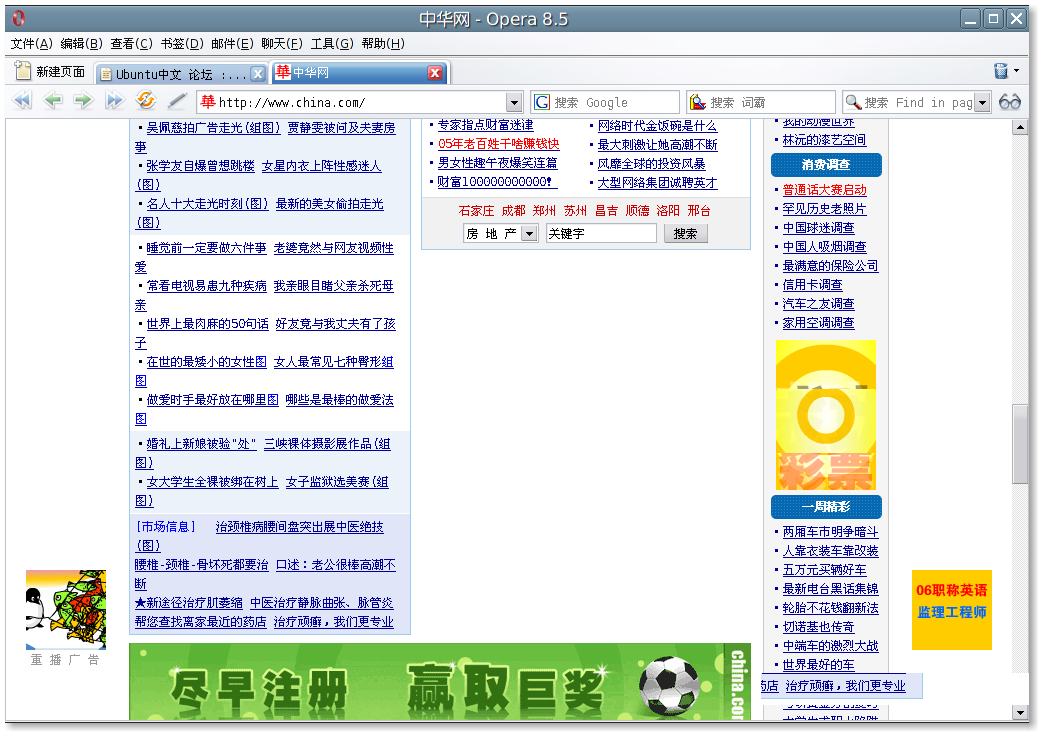Go back with the back arrow
Image resolution: width=1038 pixels, height=732 pixels.
click(52, 101)
